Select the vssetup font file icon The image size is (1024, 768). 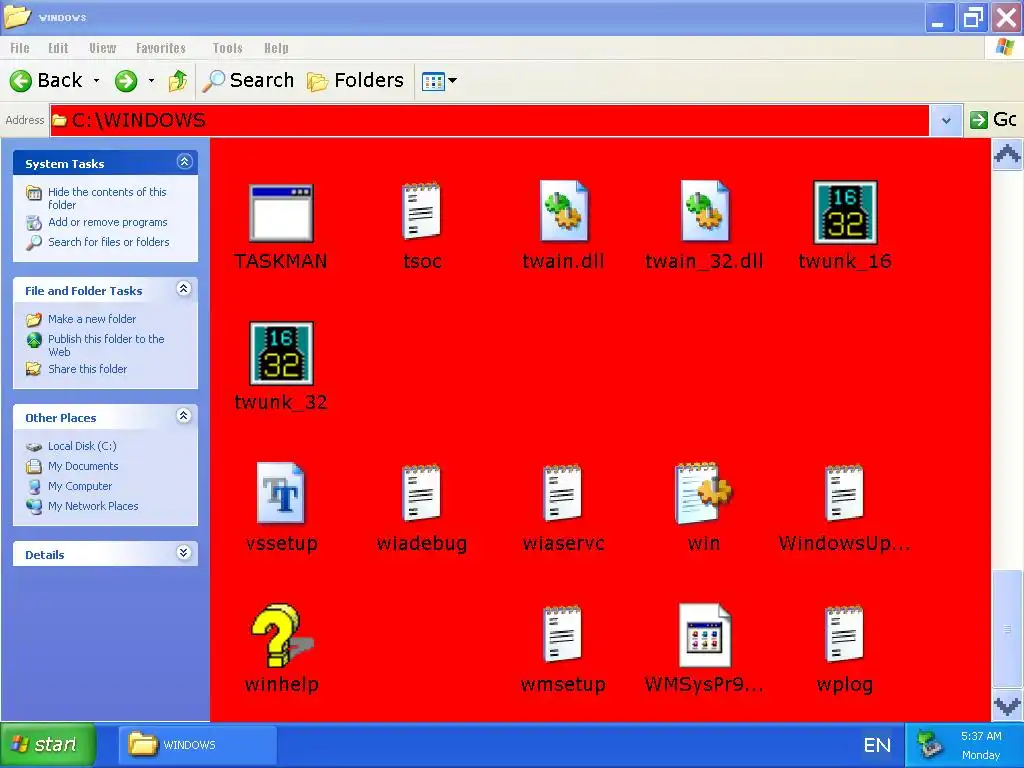tap(281, 493)
